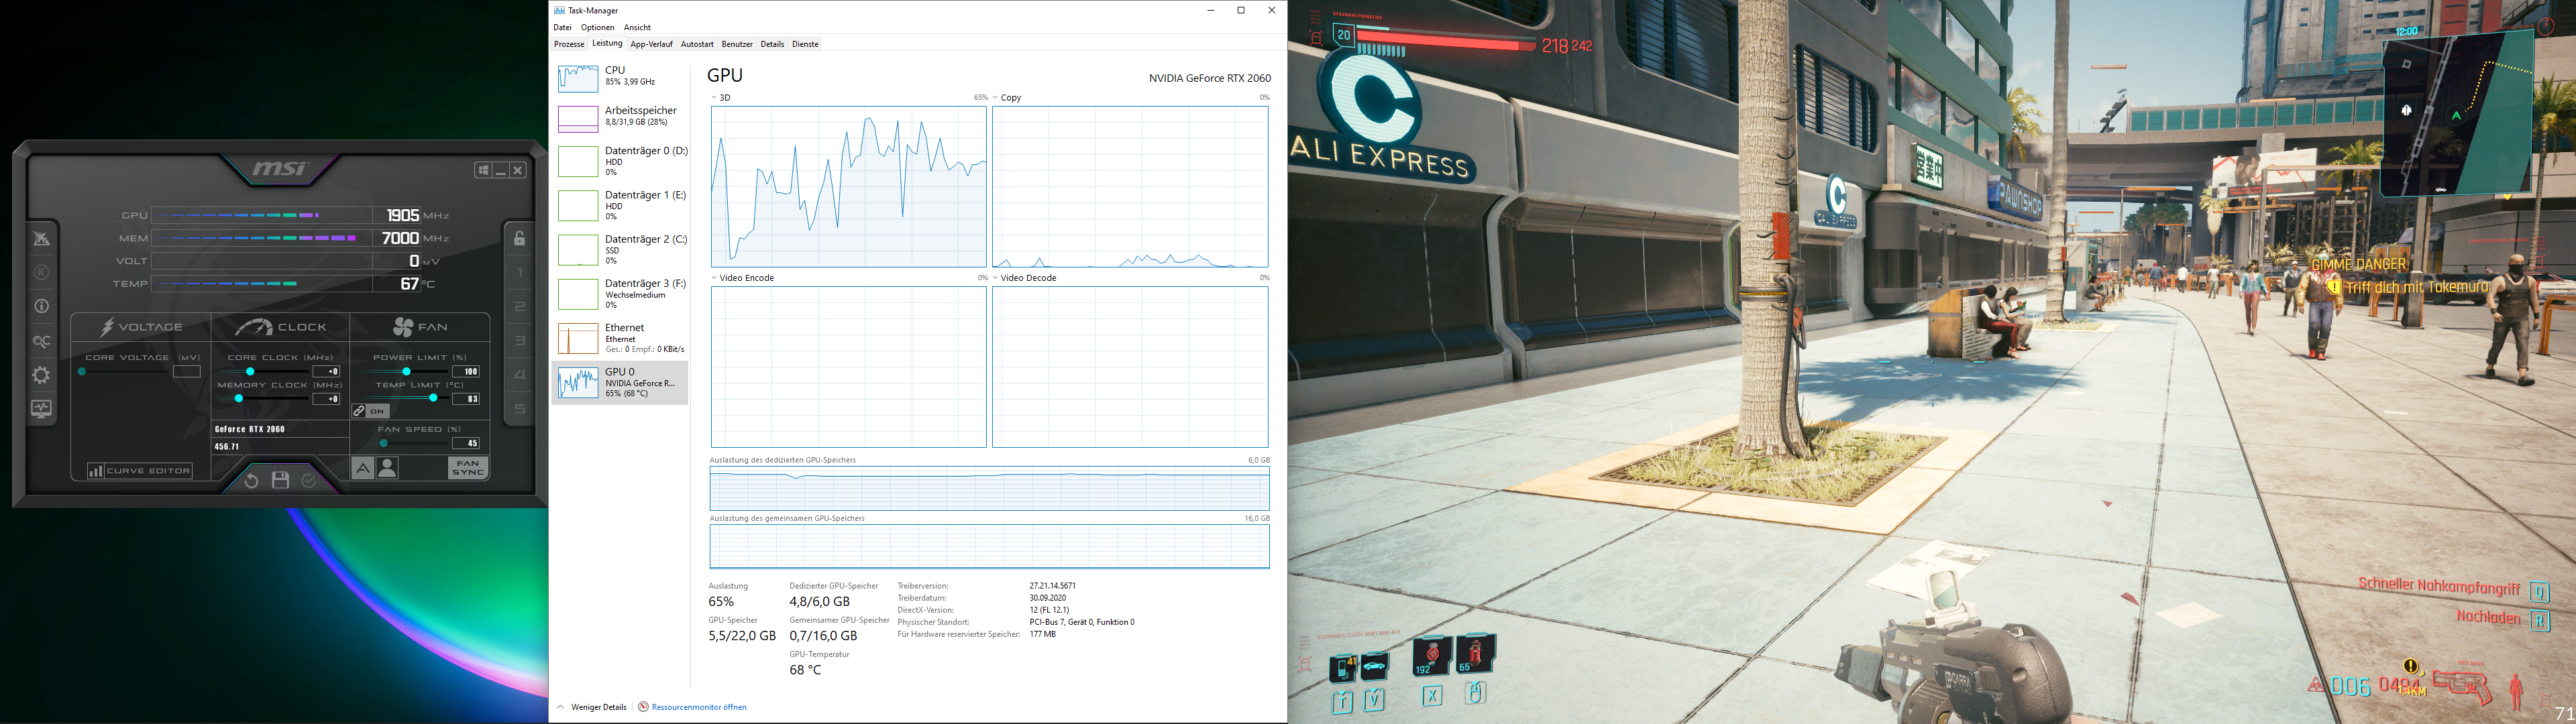The height and width of the screenshot is (724, 2576).
Task: Save current Afterburner profile with floppy icon
Action: point(280,481)
